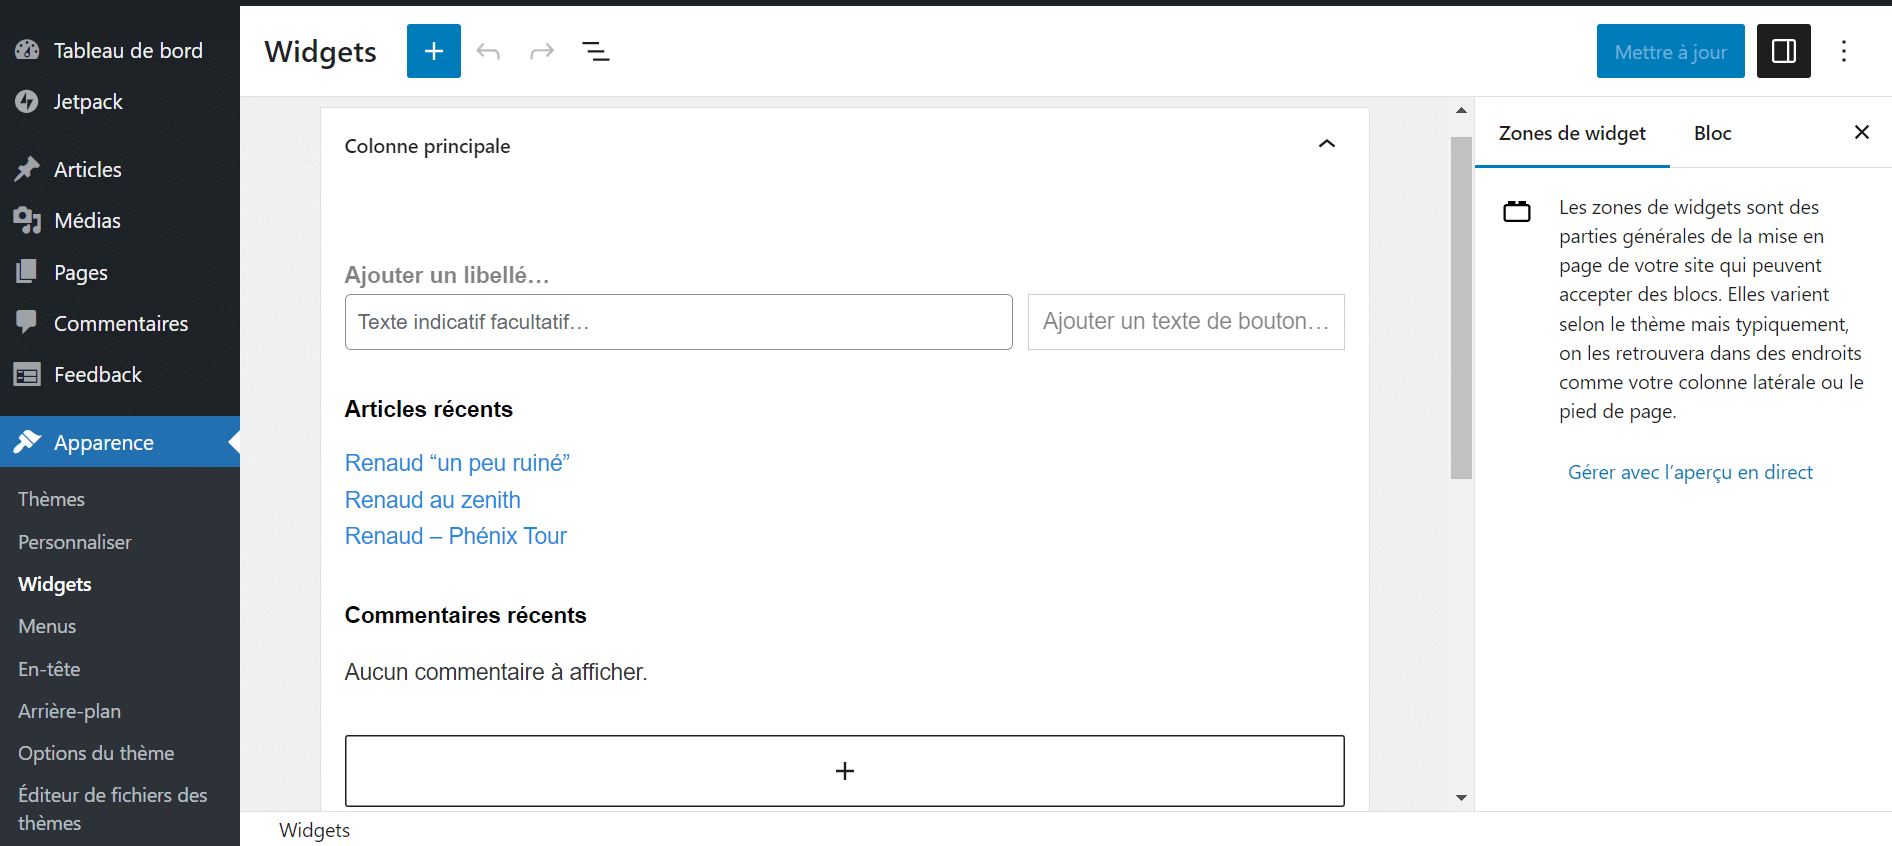The image size is (1892, 846).
Task: Go to En-tête submenu
Action: [49, 669]
